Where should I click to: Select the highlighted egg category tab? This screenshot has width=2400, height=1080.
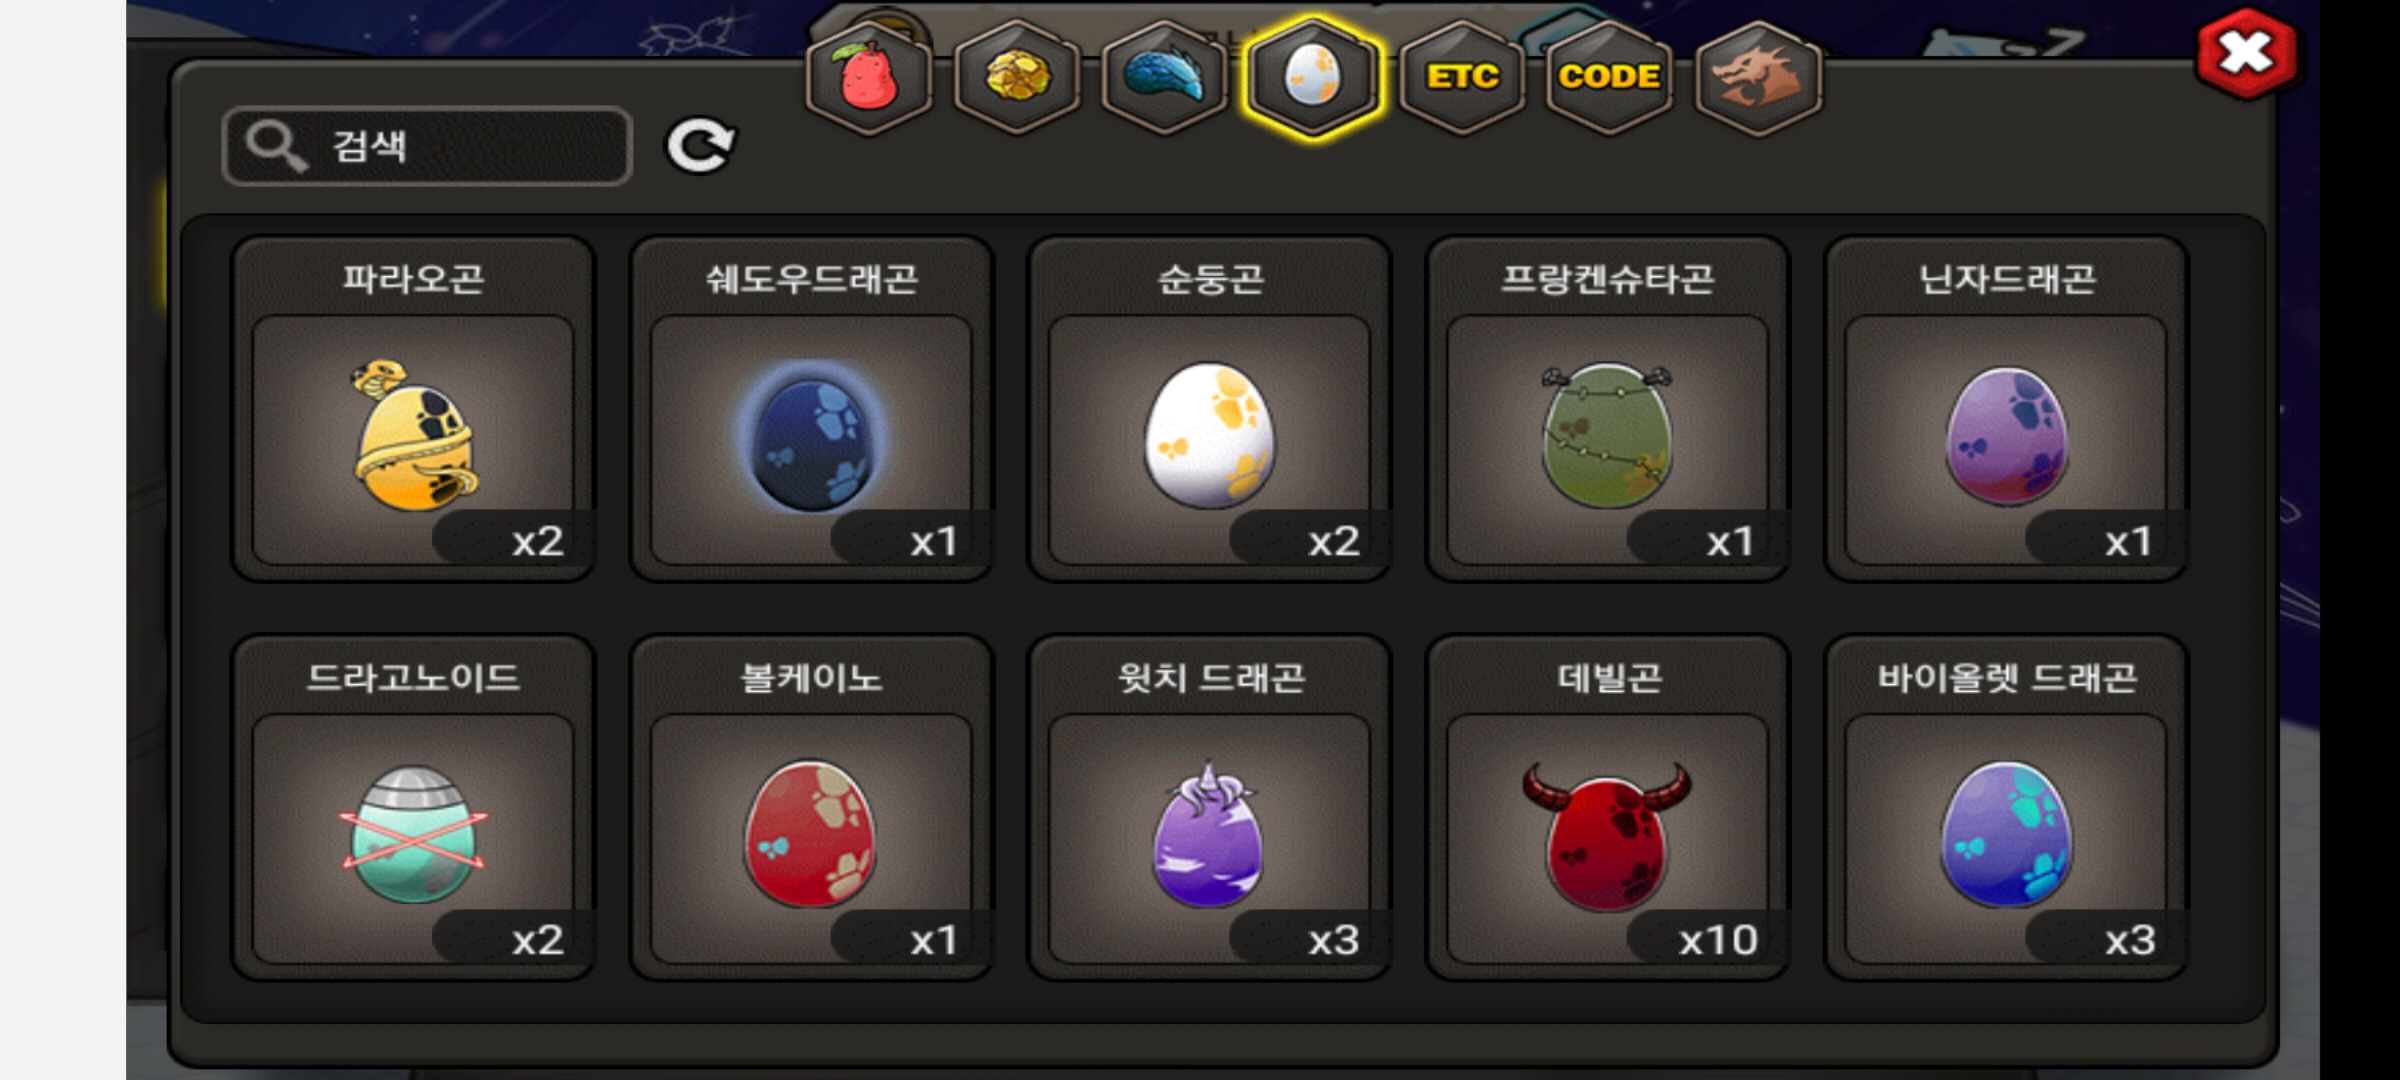(x=1312, y=78)
